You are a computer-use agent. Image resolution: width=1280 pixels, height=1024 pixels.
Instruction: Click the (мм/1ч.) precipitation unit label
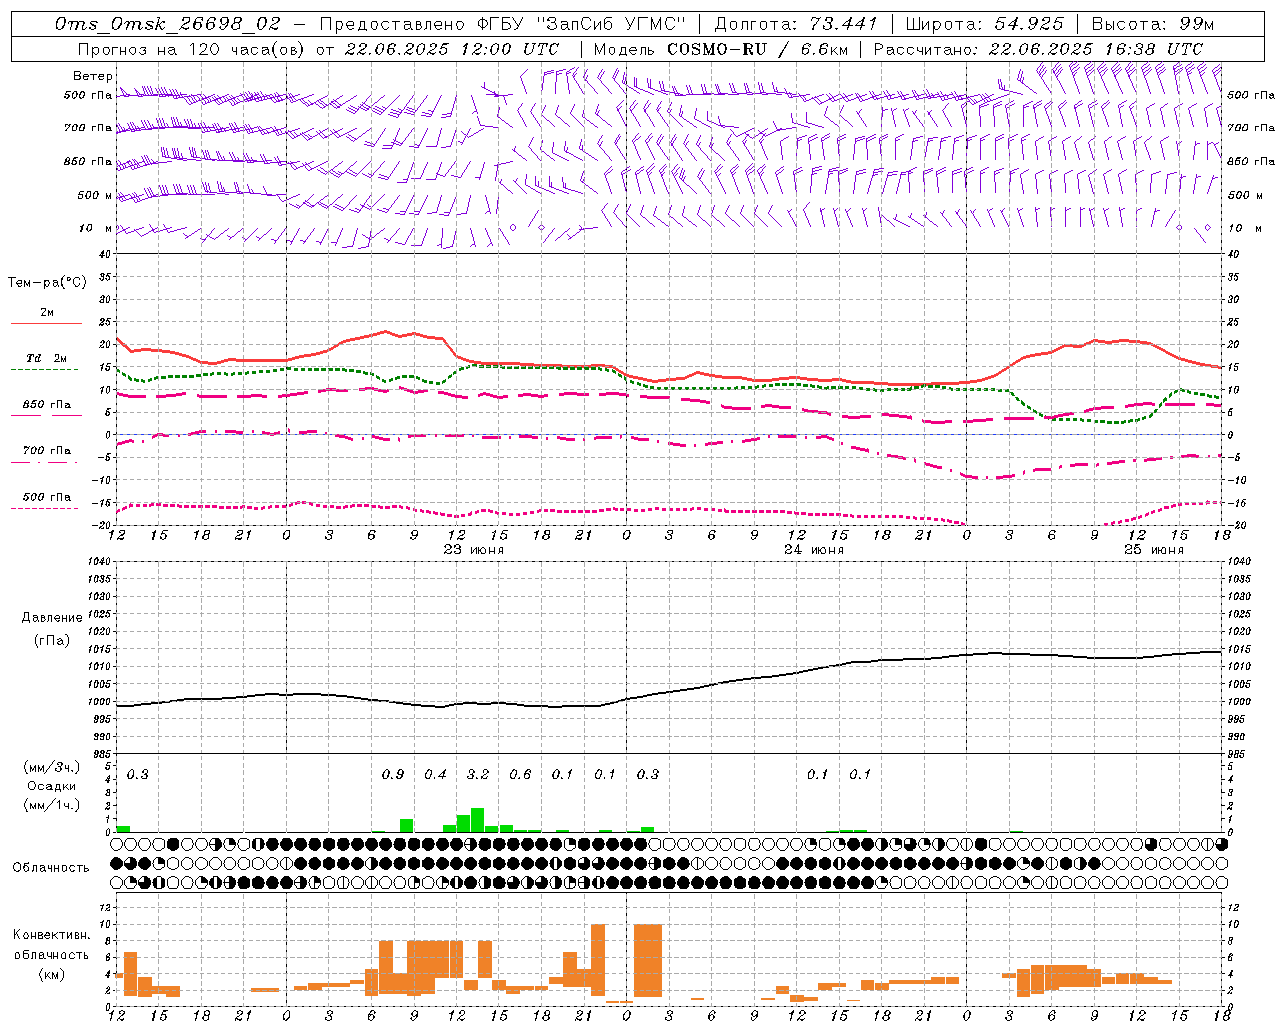[x=52, y=805]
